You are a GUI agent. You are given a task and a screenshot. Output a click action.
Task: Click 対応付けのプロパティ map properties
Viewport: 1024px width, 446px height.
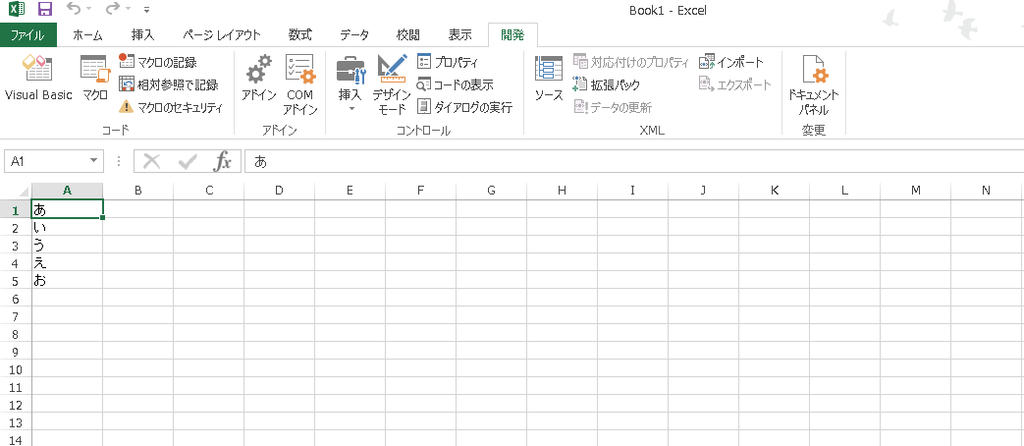[x=631, y=63]
